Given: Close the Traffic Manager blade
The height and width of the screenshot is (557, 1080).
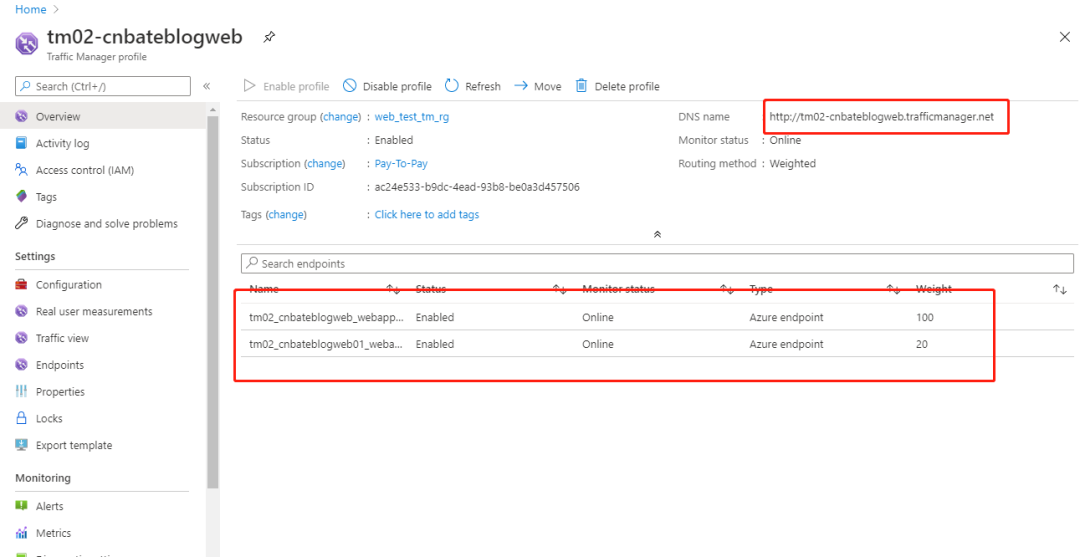Looking at the screenshot, I should tap(1065, 37).
